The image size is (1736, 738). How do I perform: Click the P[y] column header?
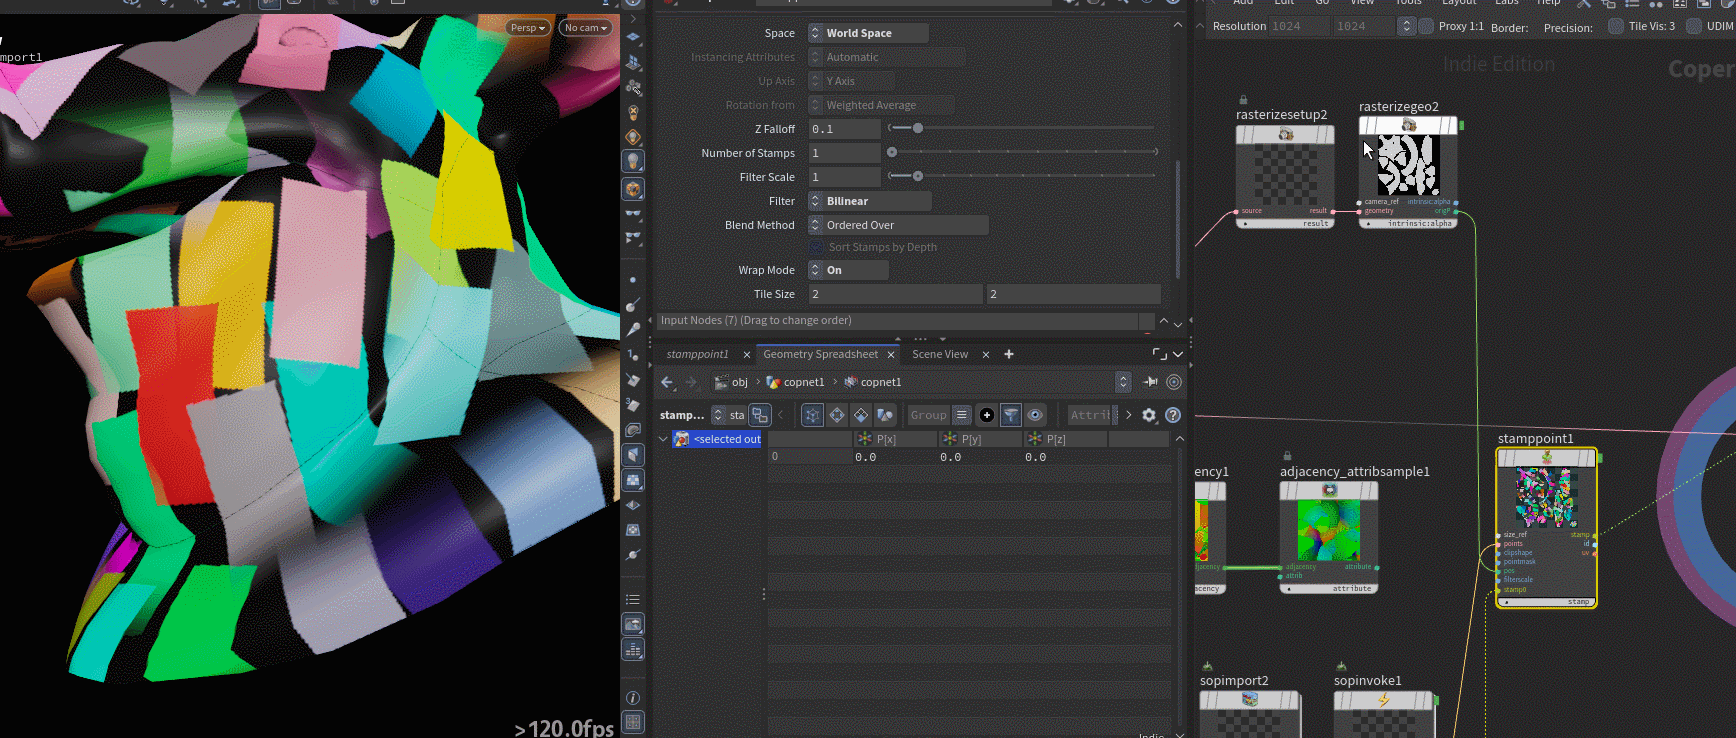(x=980, y=439)
